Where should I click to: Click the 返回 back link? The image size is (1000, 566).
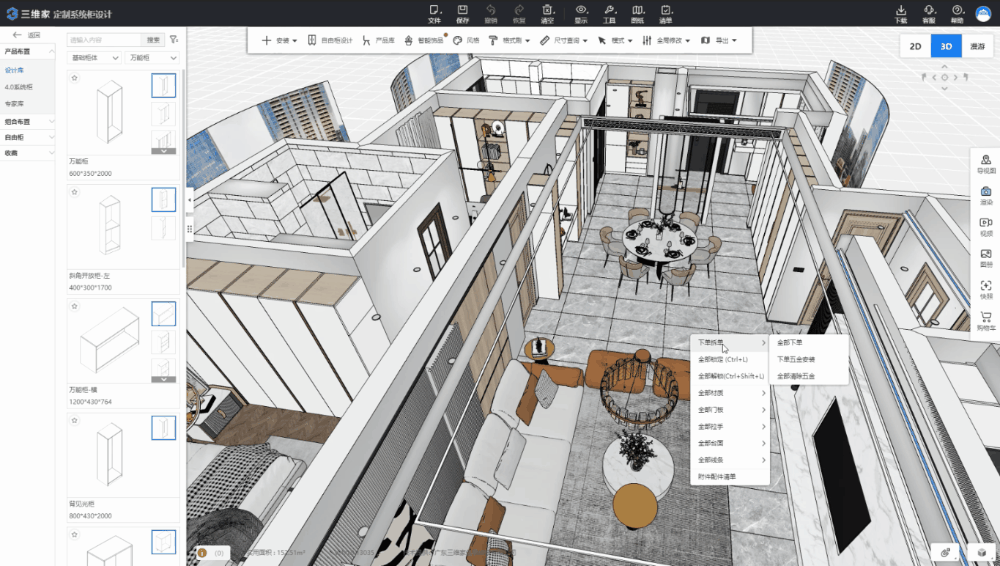point(26,35)
